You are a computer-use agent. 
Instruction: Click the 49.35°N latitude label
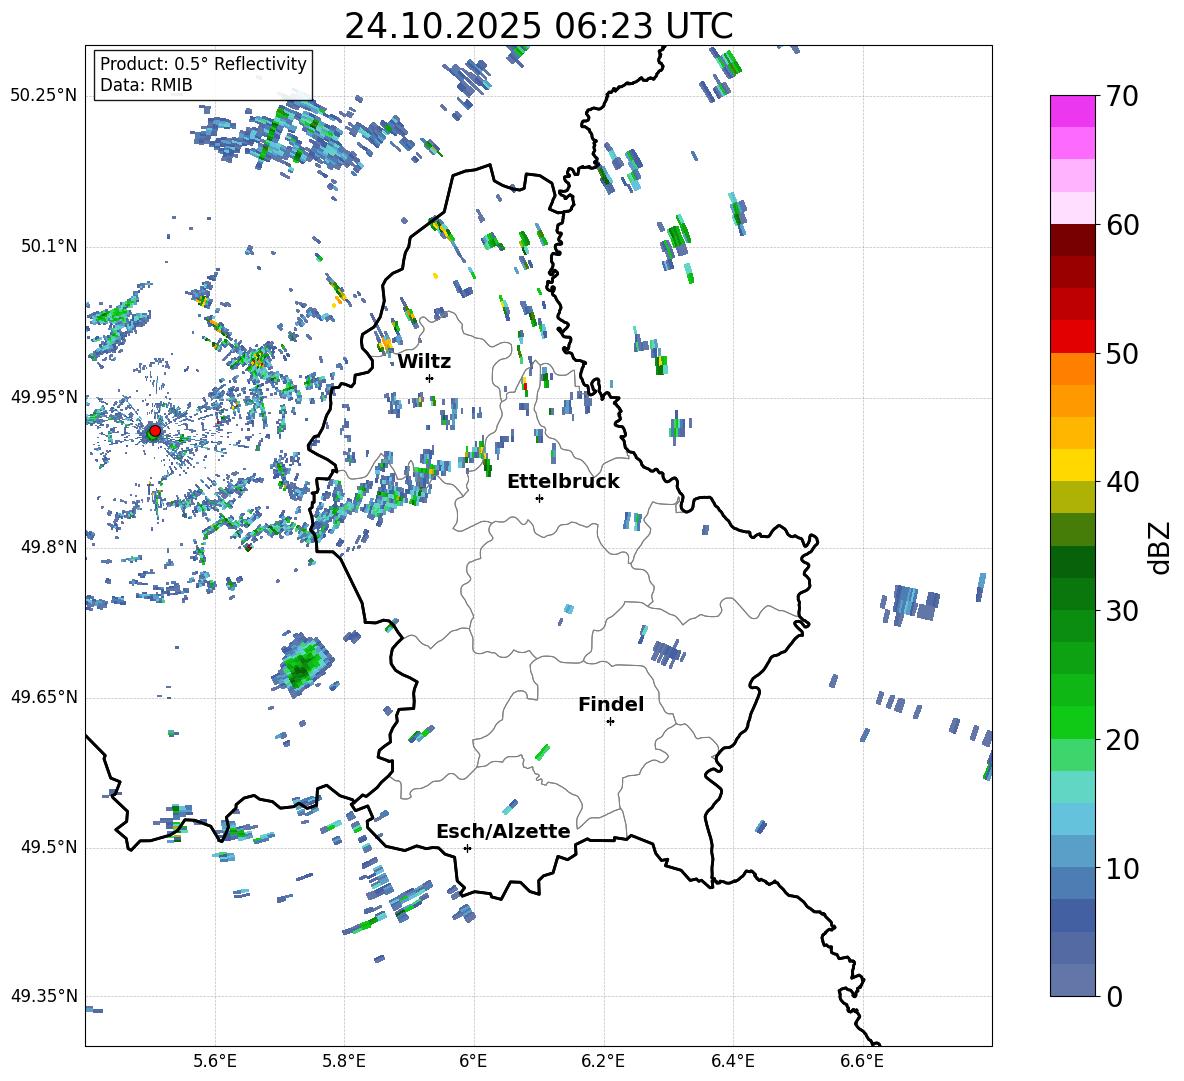click(x=43, y=996)
